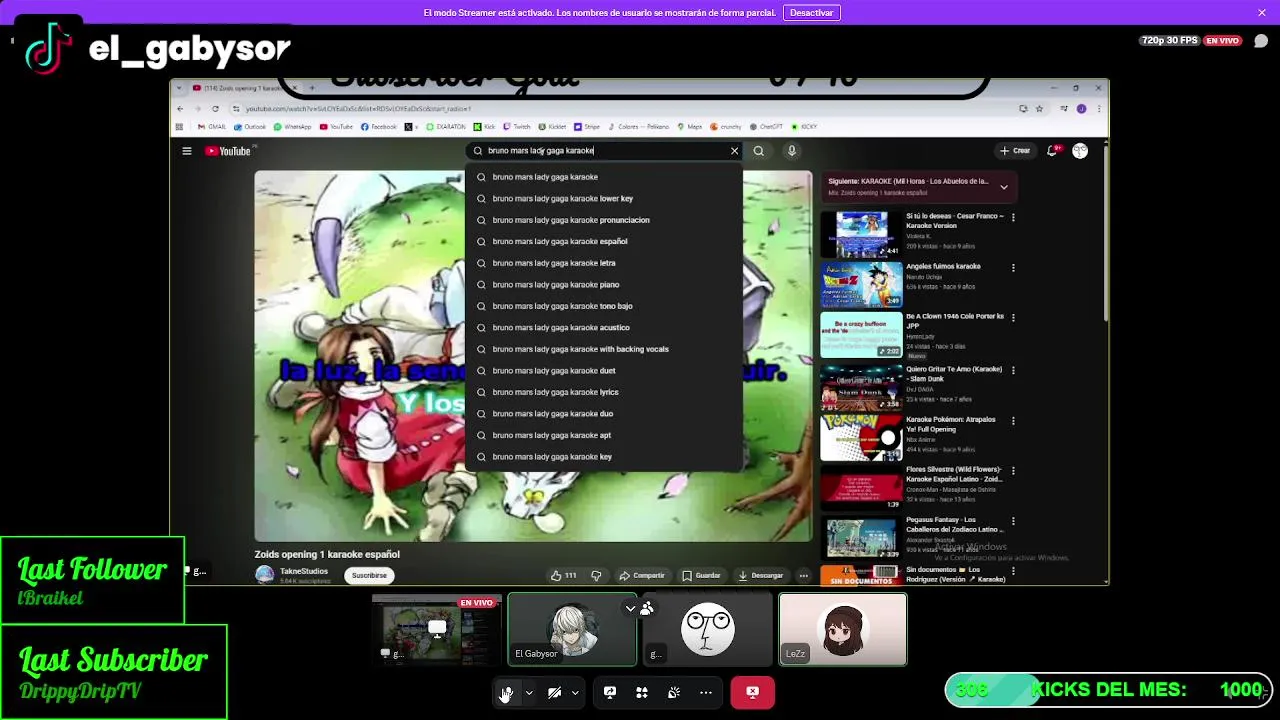This screenshot has height=720, width=1280.
Task: Dismiss the streamer mode banner
Action: click(x=1262, y=13)
